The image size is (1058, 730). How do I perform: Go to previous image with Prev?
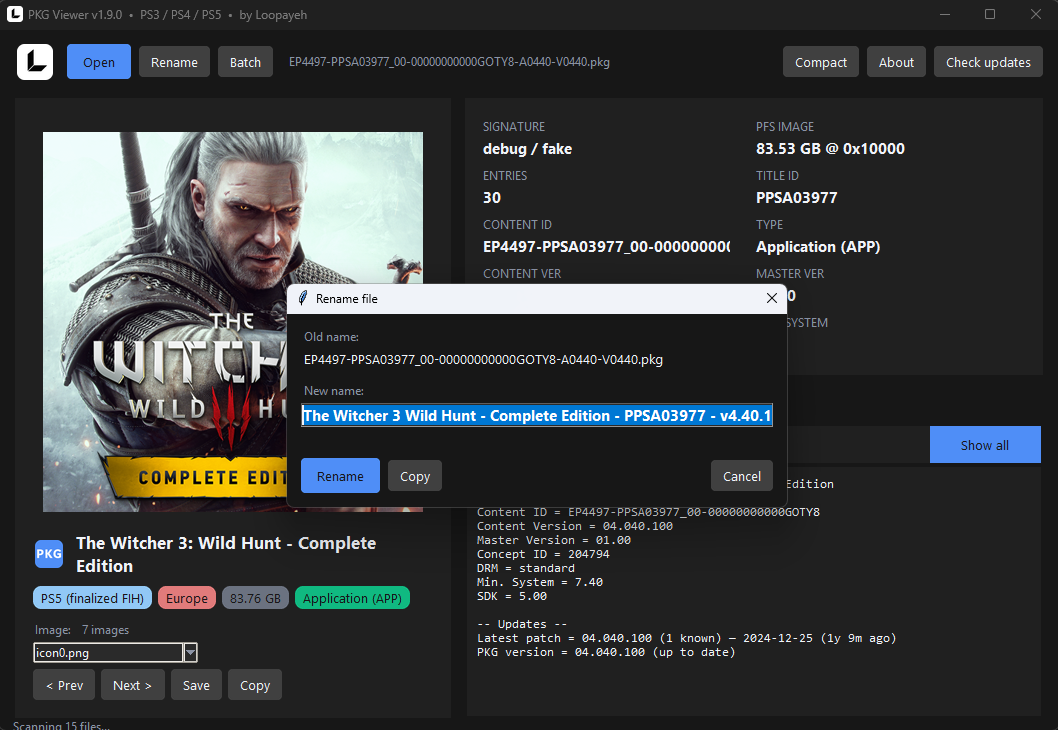click(64, 685)
